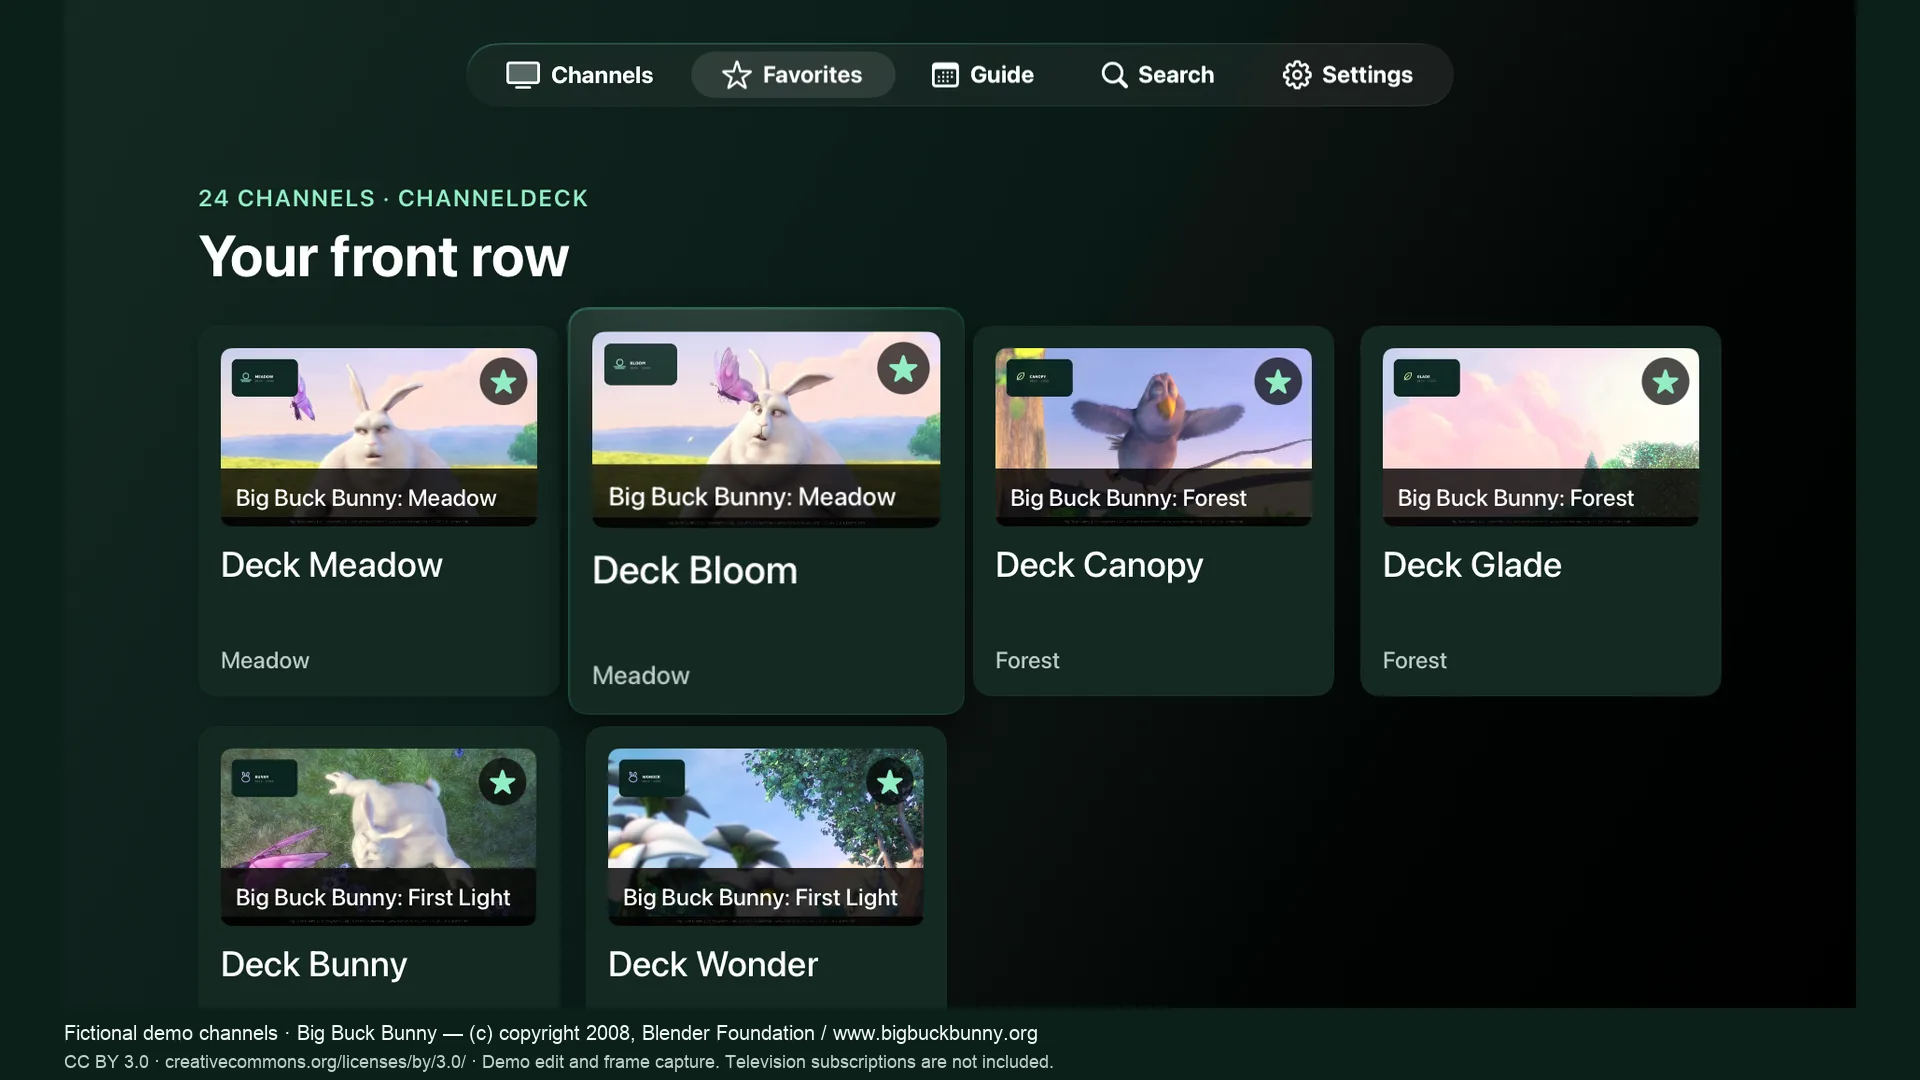Click the '24 CHANNELS · CHANNELDECK' caption

393,198
